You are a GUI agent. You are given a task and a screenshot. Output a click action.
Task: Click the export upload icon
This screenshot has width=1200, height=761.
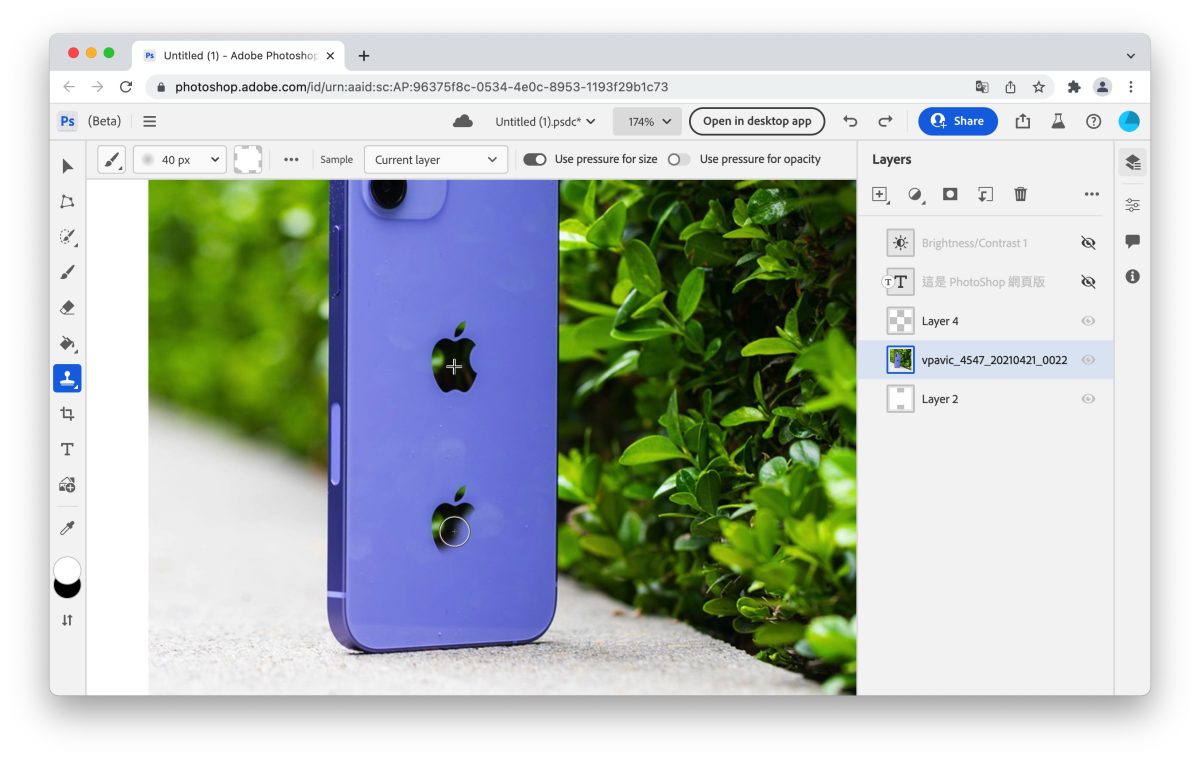pyautogui.click(x=1022, y=121)
